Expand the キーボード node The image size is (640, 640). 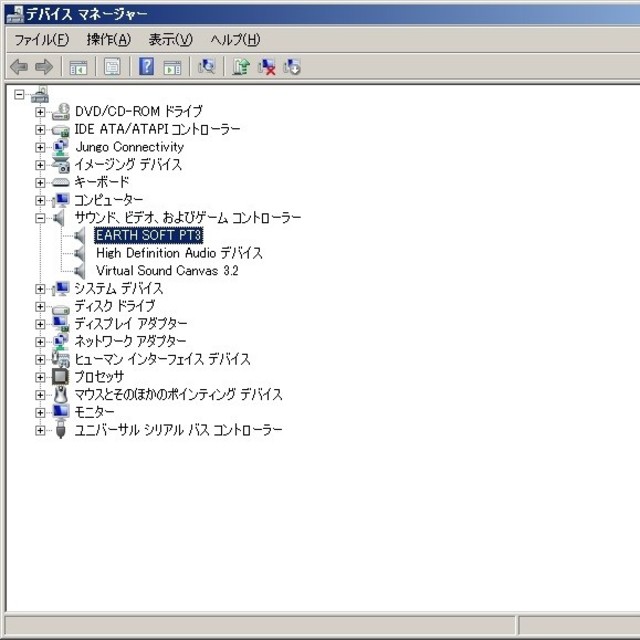click(40, 182)
